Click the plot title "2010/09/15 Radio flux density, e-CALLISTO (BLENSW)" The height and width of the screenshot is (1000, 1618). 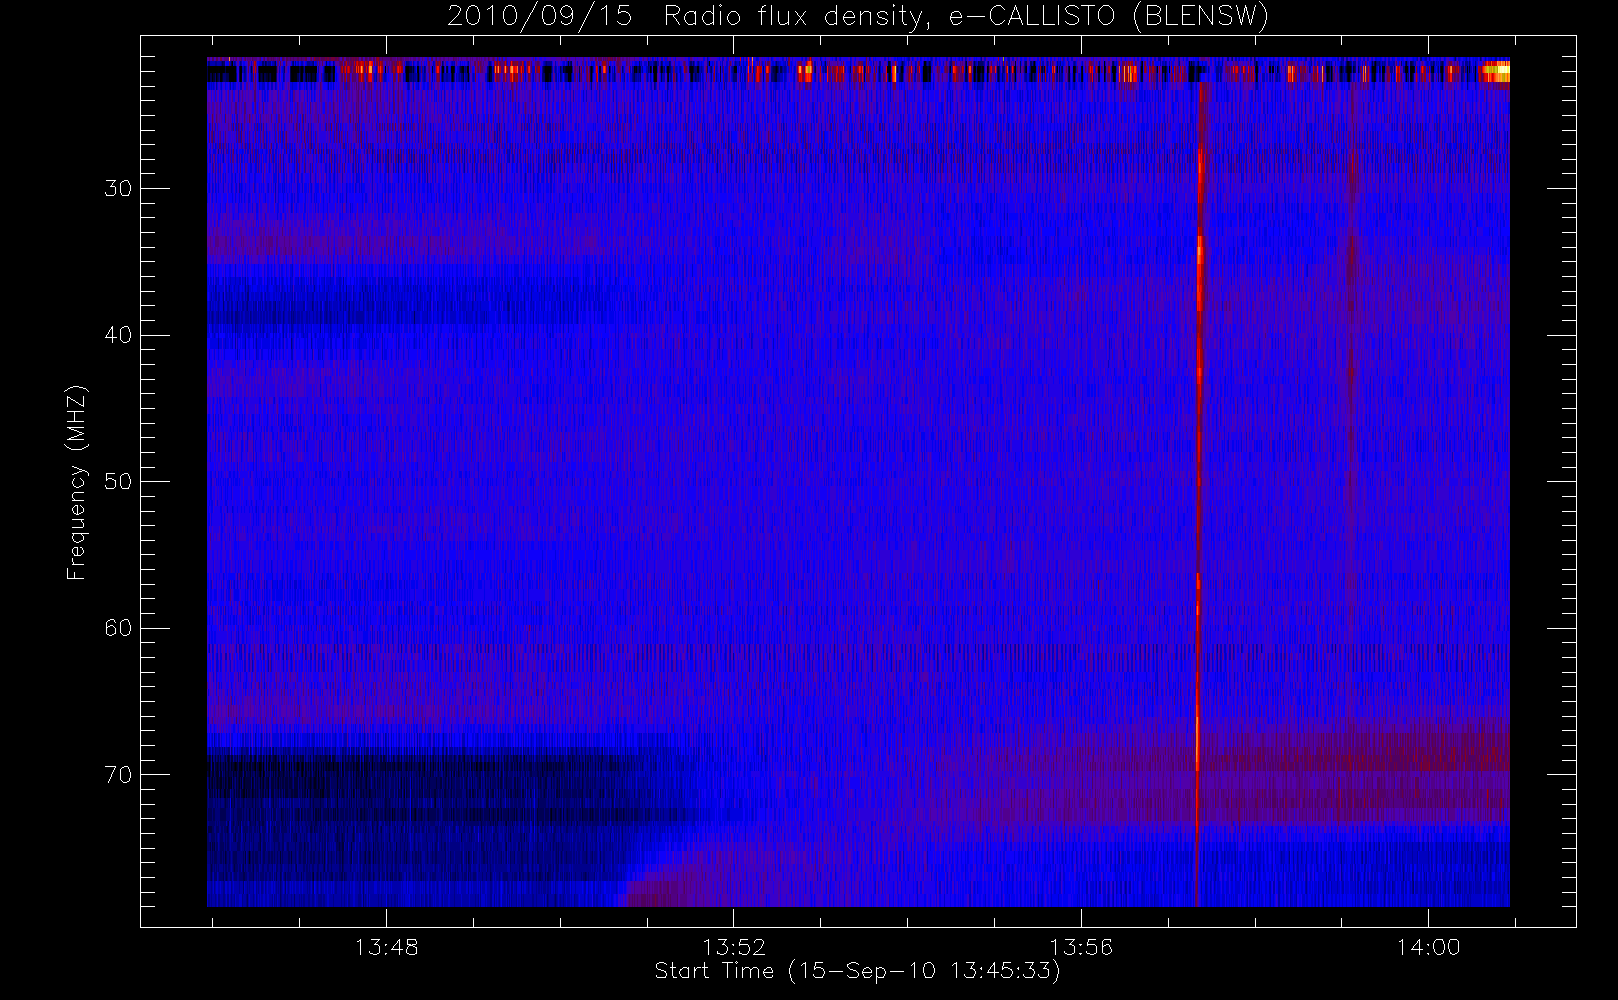(857, 16)
